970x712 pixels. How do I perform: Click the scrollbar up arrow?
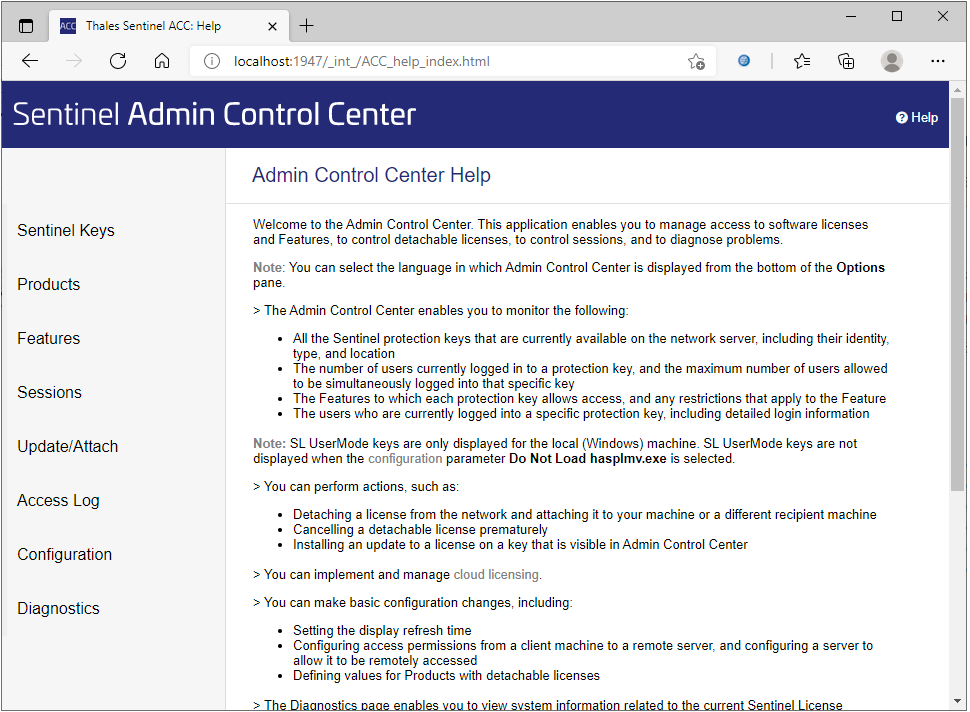(x=958, y=90)
